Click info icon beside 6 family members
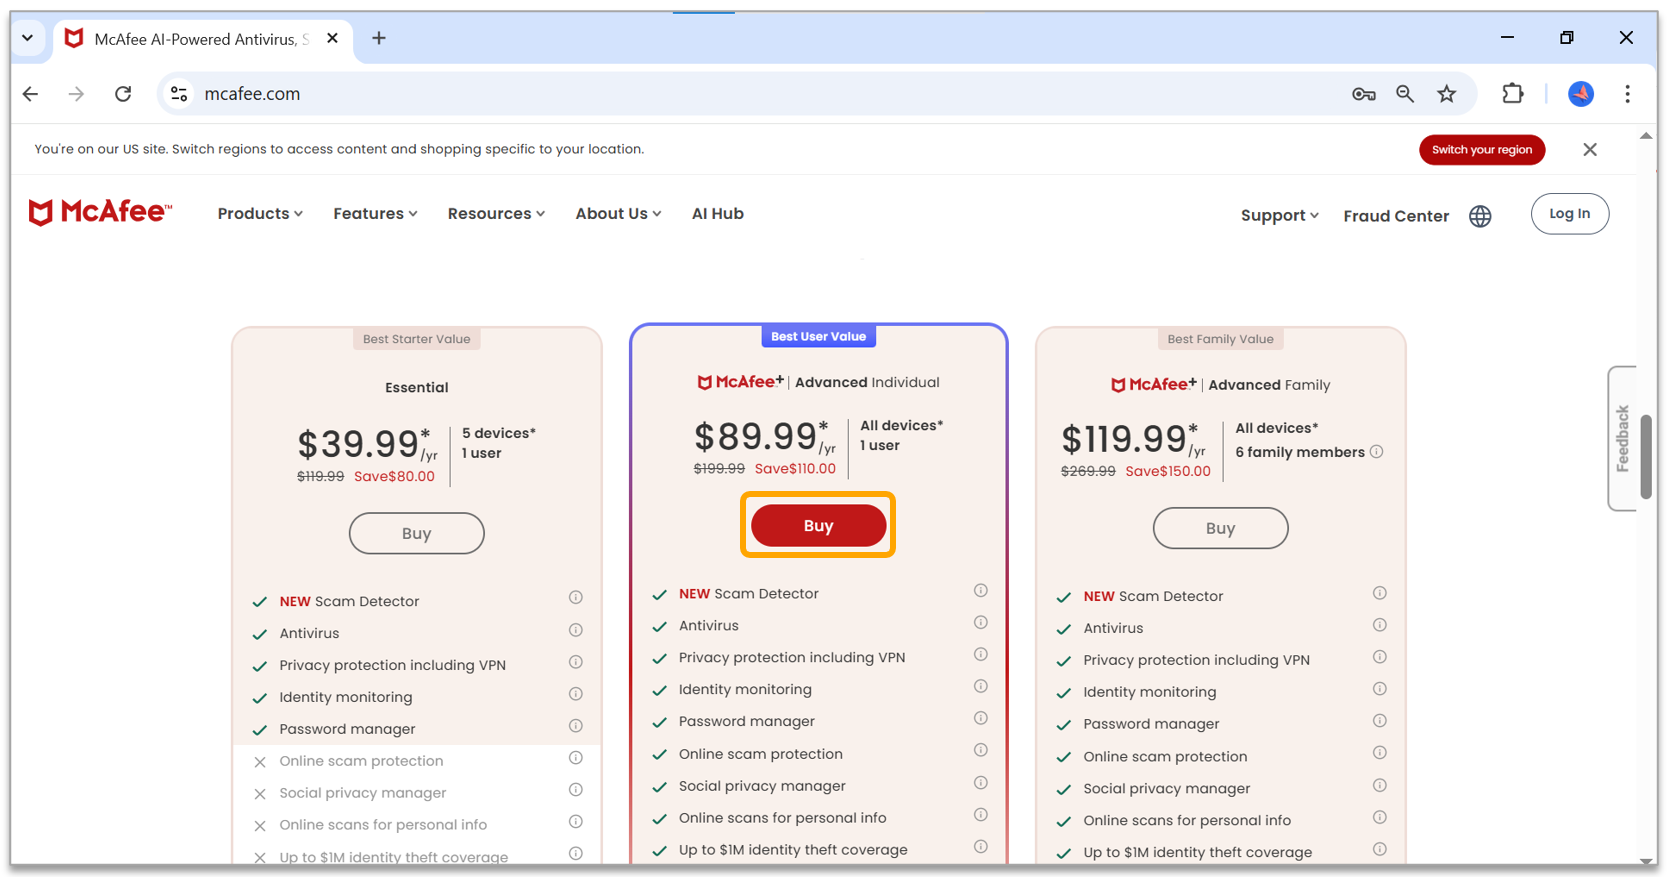This screenshot has height=877, width=1671. (x=1377, y=452)
